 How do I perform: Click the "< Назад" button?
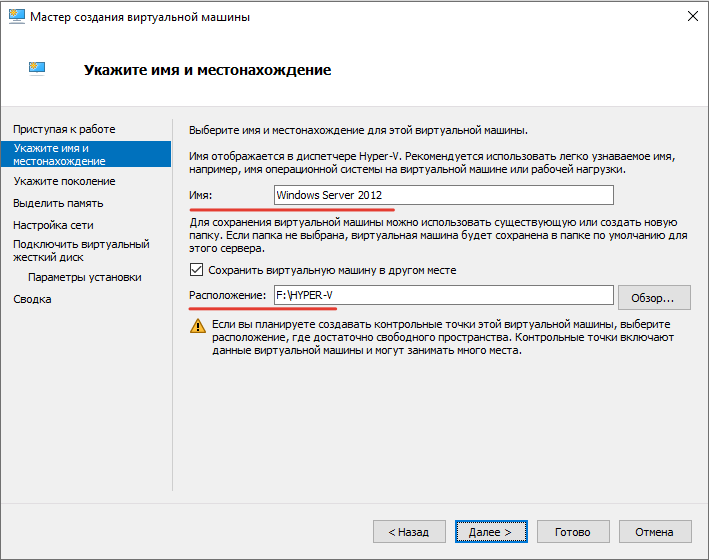point(408,532)
